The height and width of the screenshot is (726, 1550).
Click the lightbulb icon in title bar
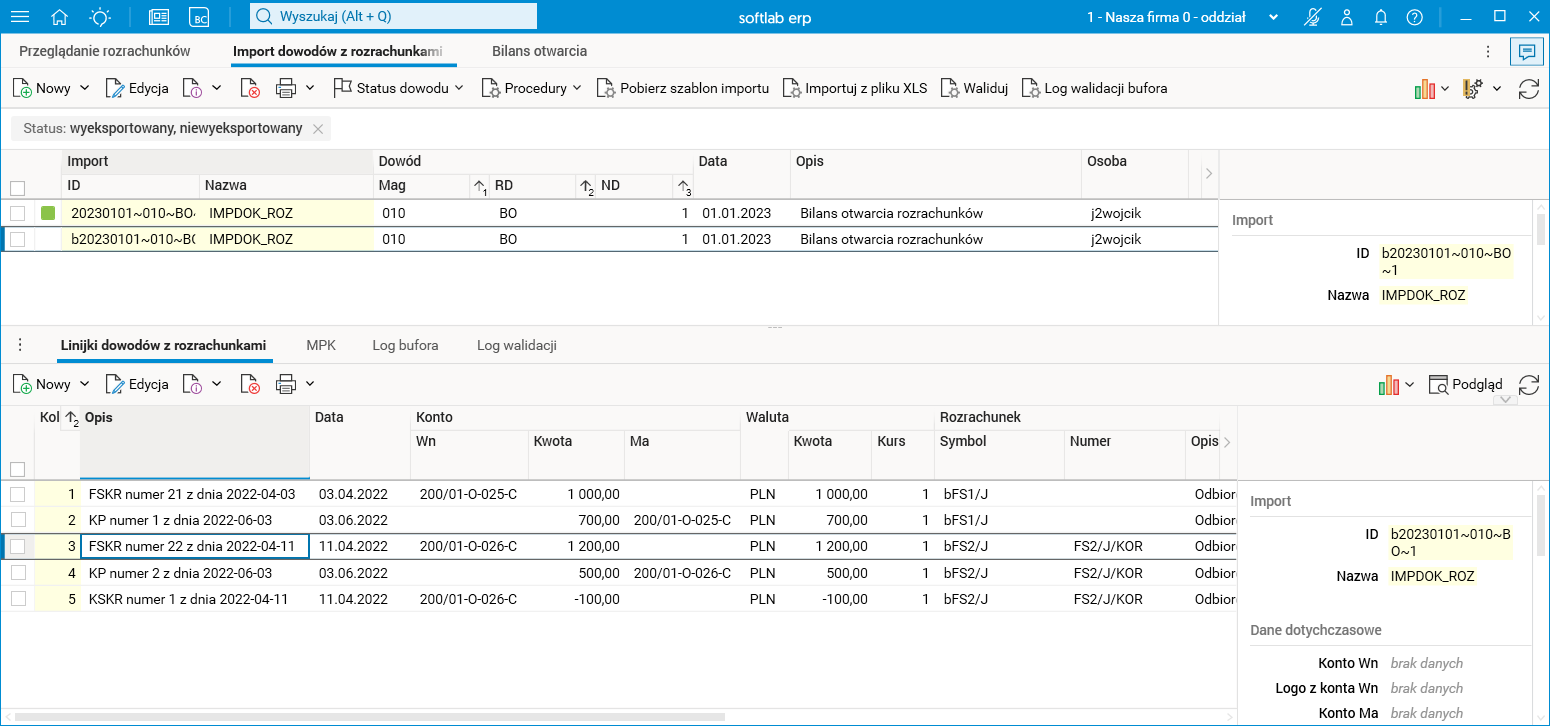(x=100, y=17)
